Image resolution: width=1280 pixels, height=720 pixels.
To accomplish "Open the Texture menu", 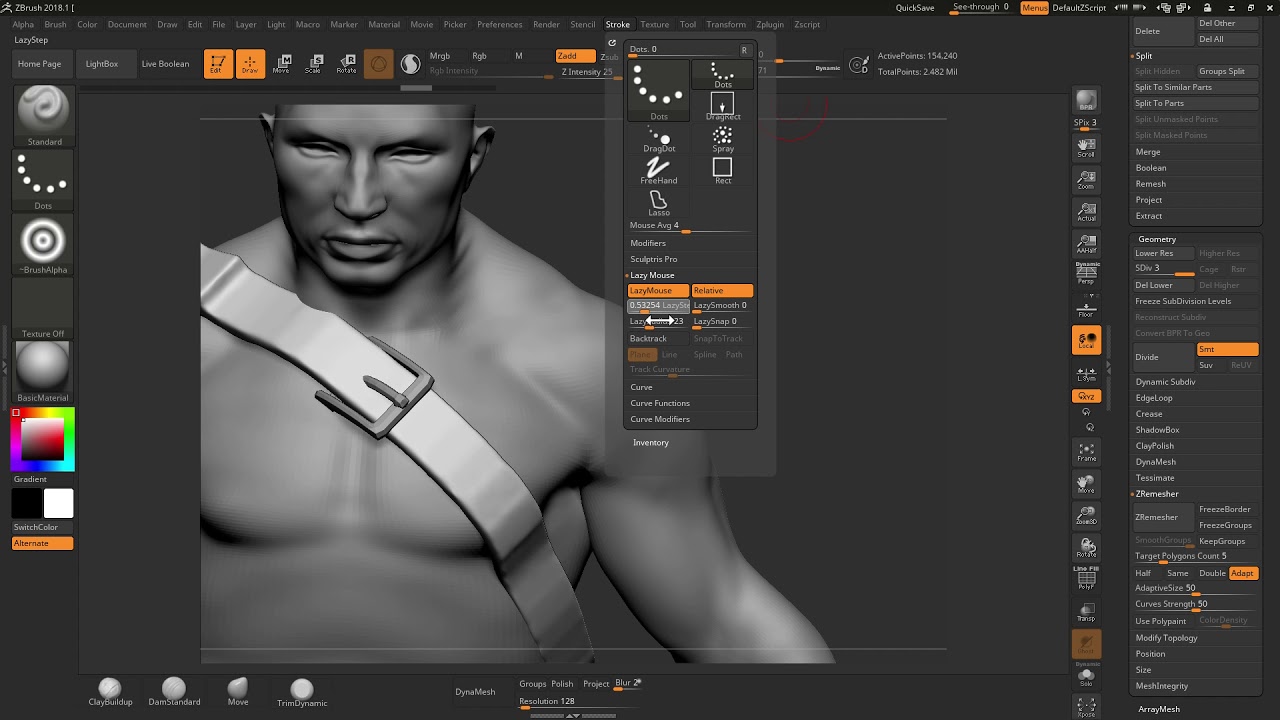I will click(655, 24).
